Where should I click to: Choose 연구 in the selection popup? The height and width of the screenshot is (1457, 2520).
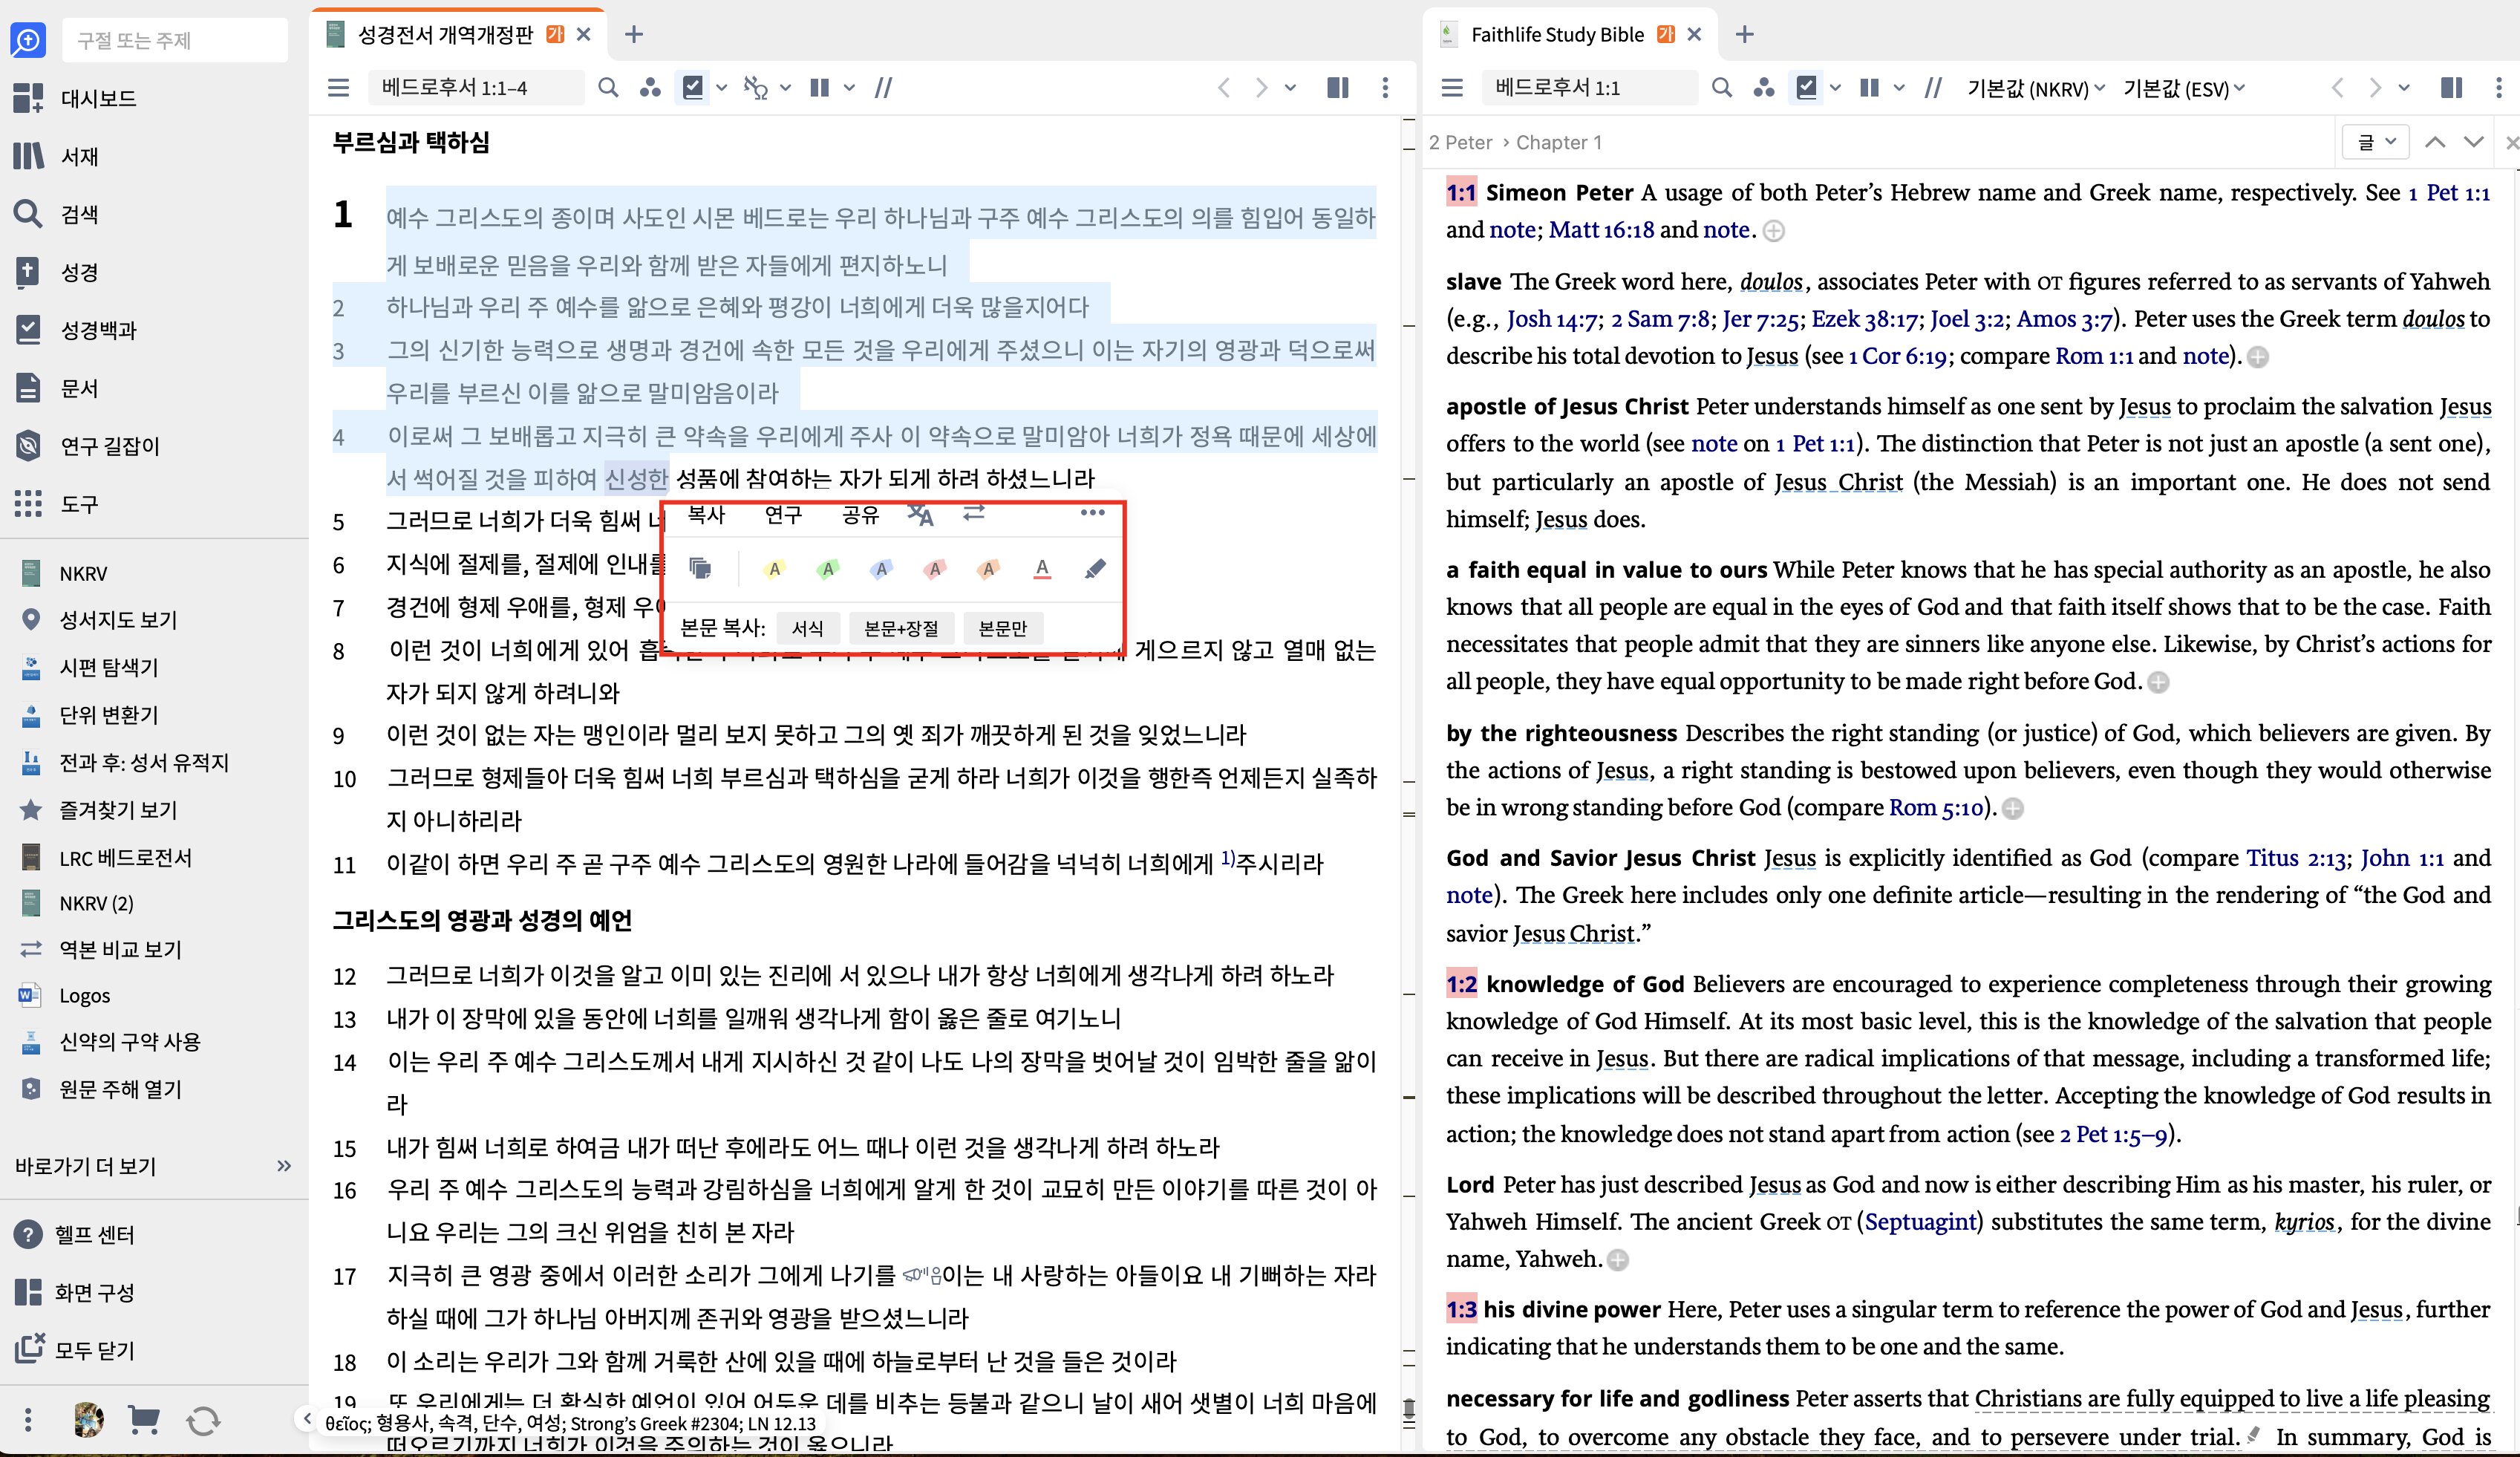[783, 514]
